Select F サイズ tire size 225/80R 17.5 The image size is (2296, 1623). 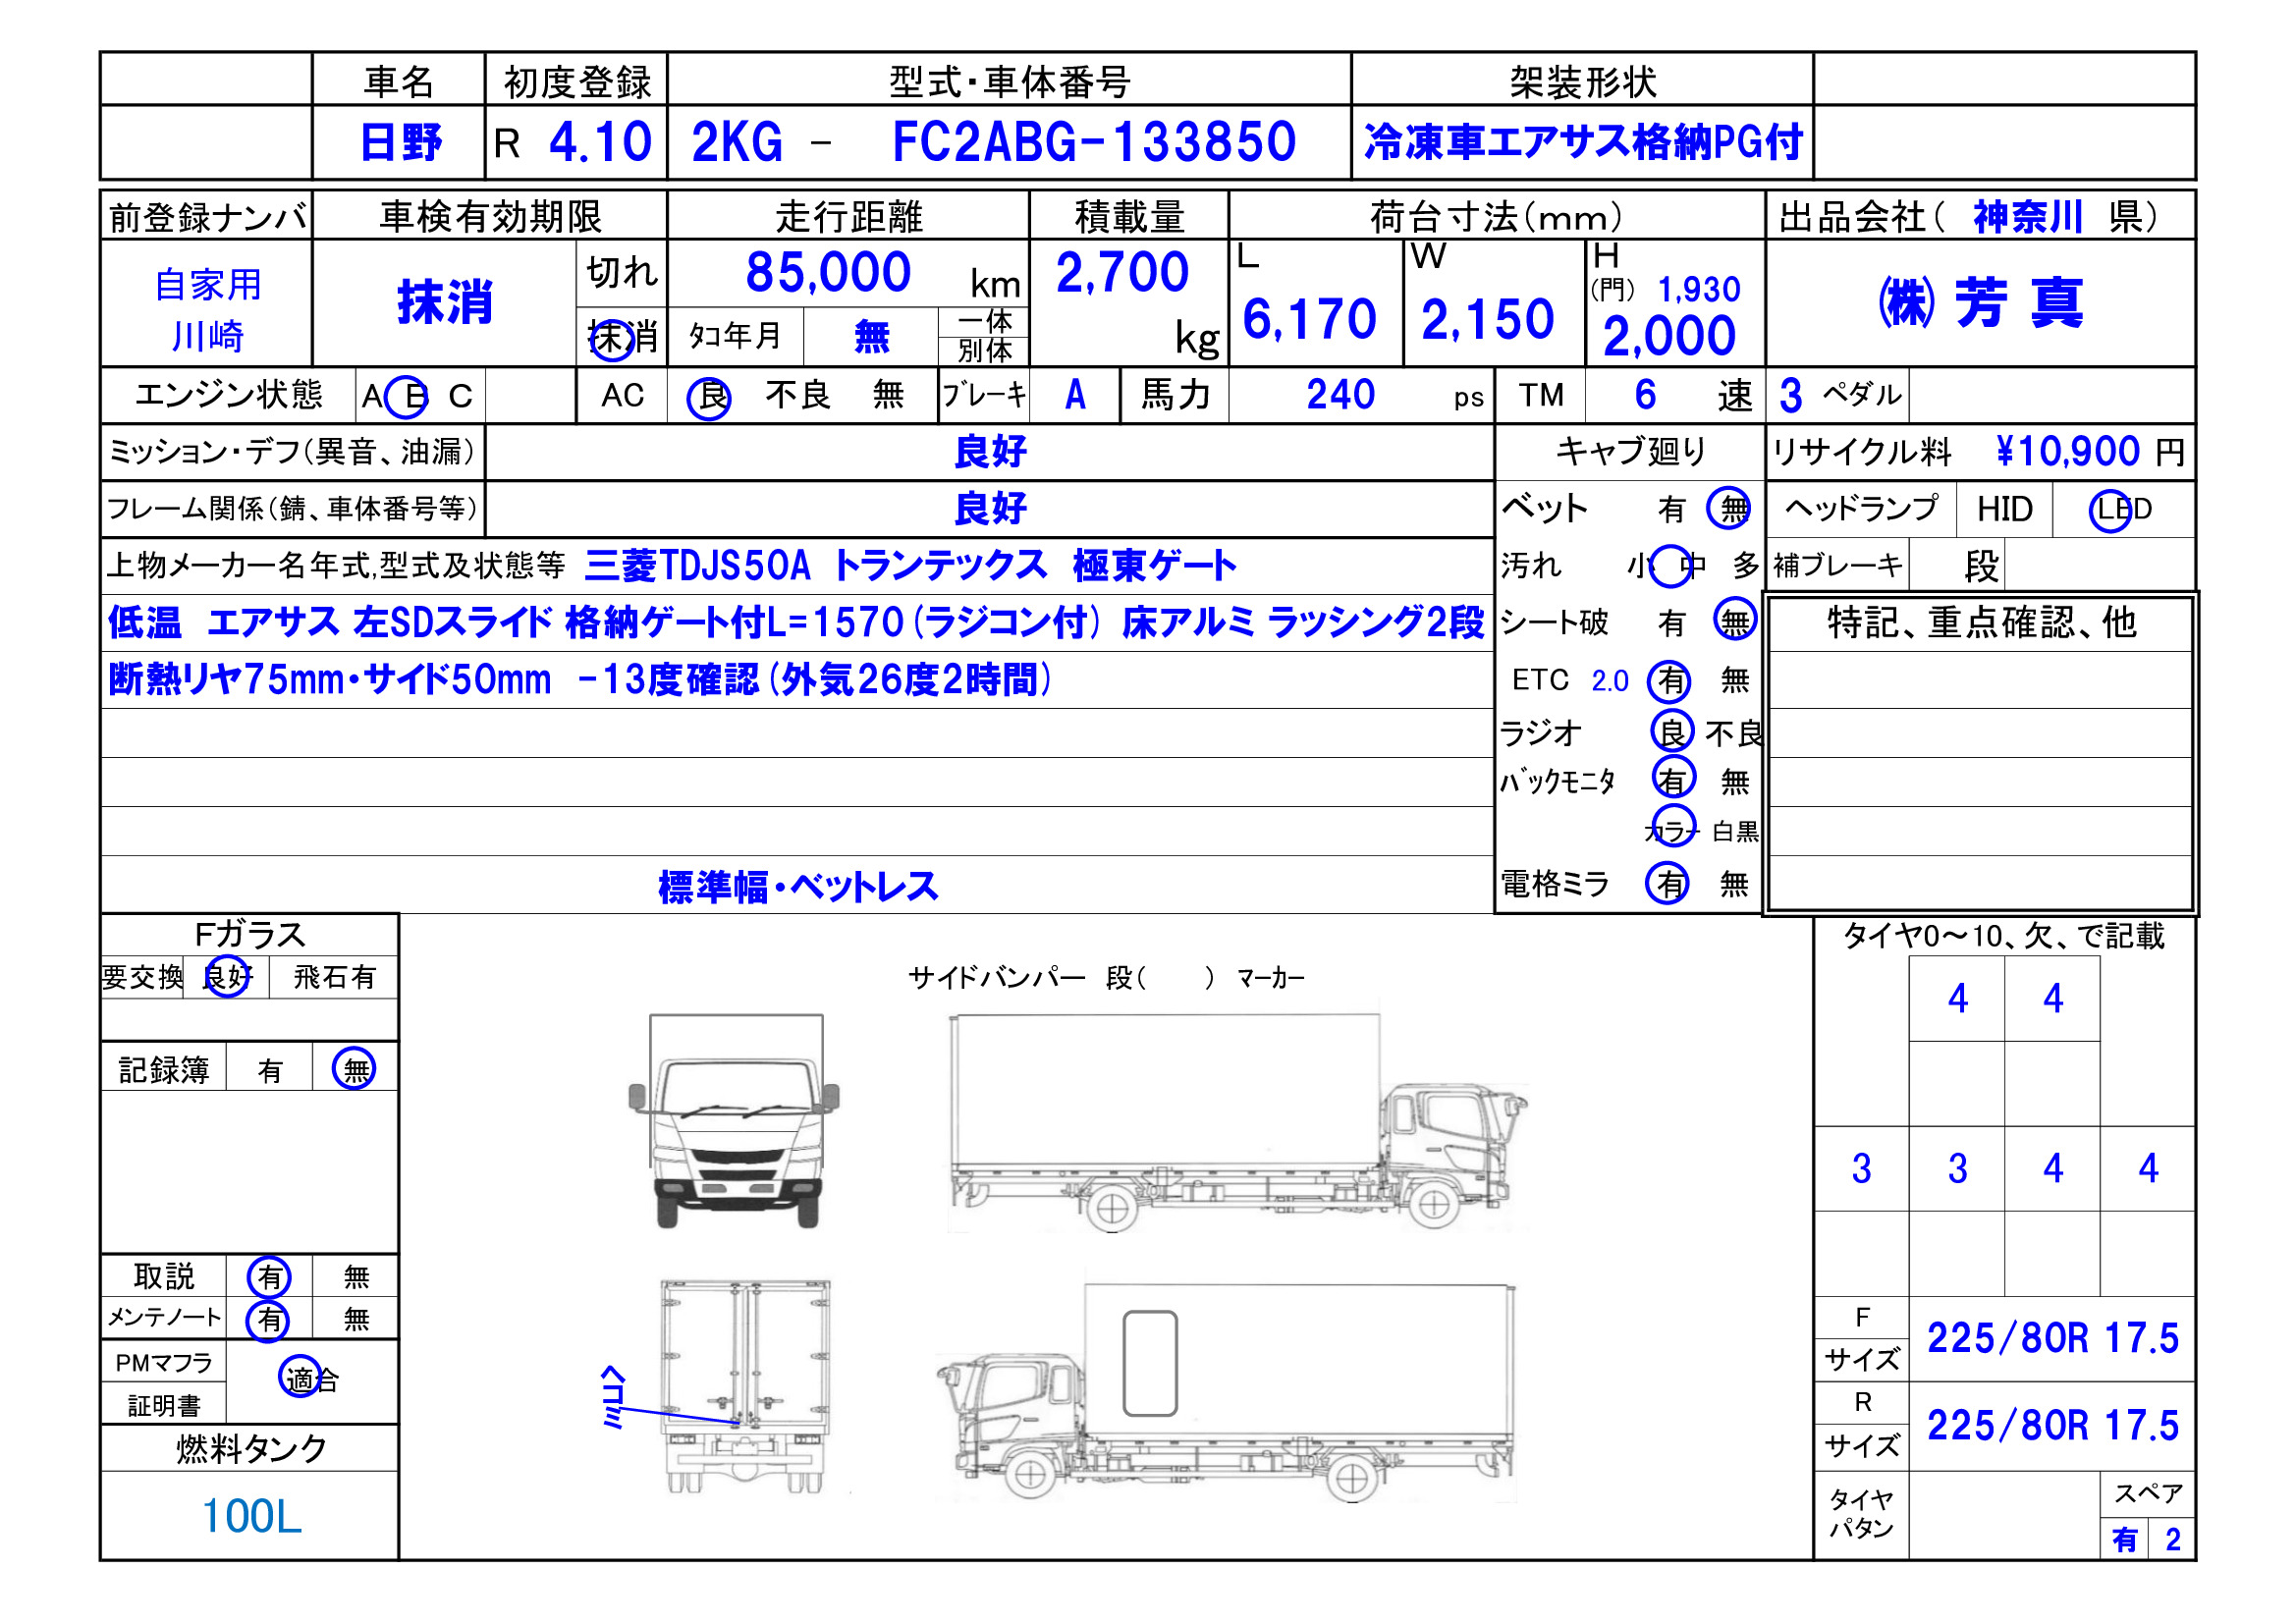2052,1338
